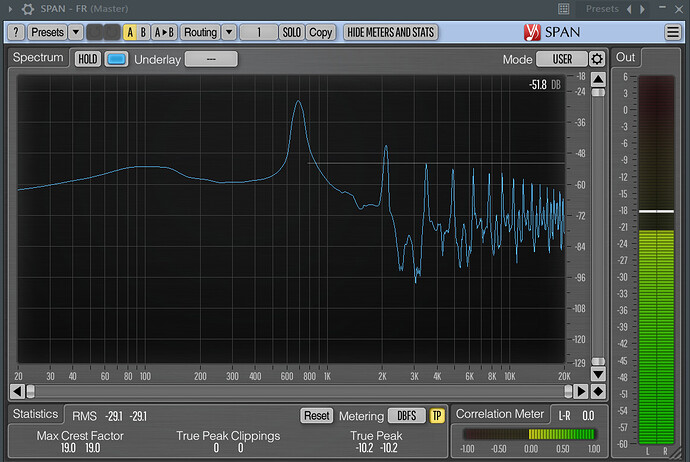Click the lower vertical range slider handle
This screenshot has width=690, height=462.
tap(598, 361)
